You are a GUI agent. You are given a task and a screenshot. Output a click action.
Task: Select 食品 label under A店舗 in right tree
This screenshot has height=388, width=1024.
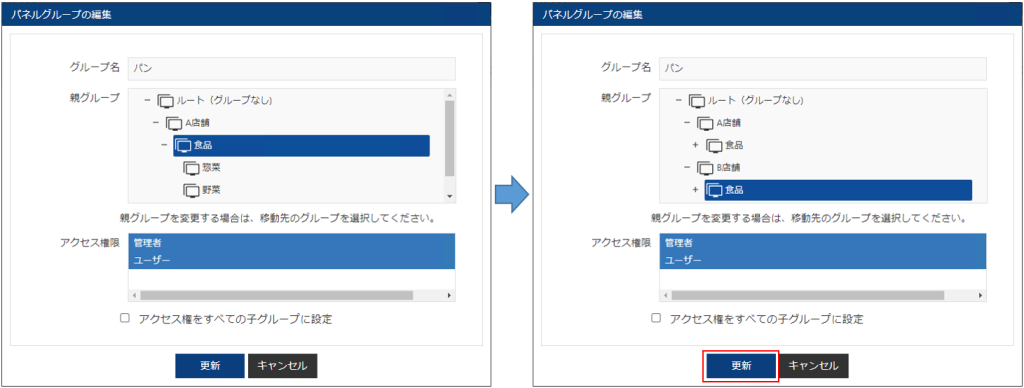pos(735,146)
